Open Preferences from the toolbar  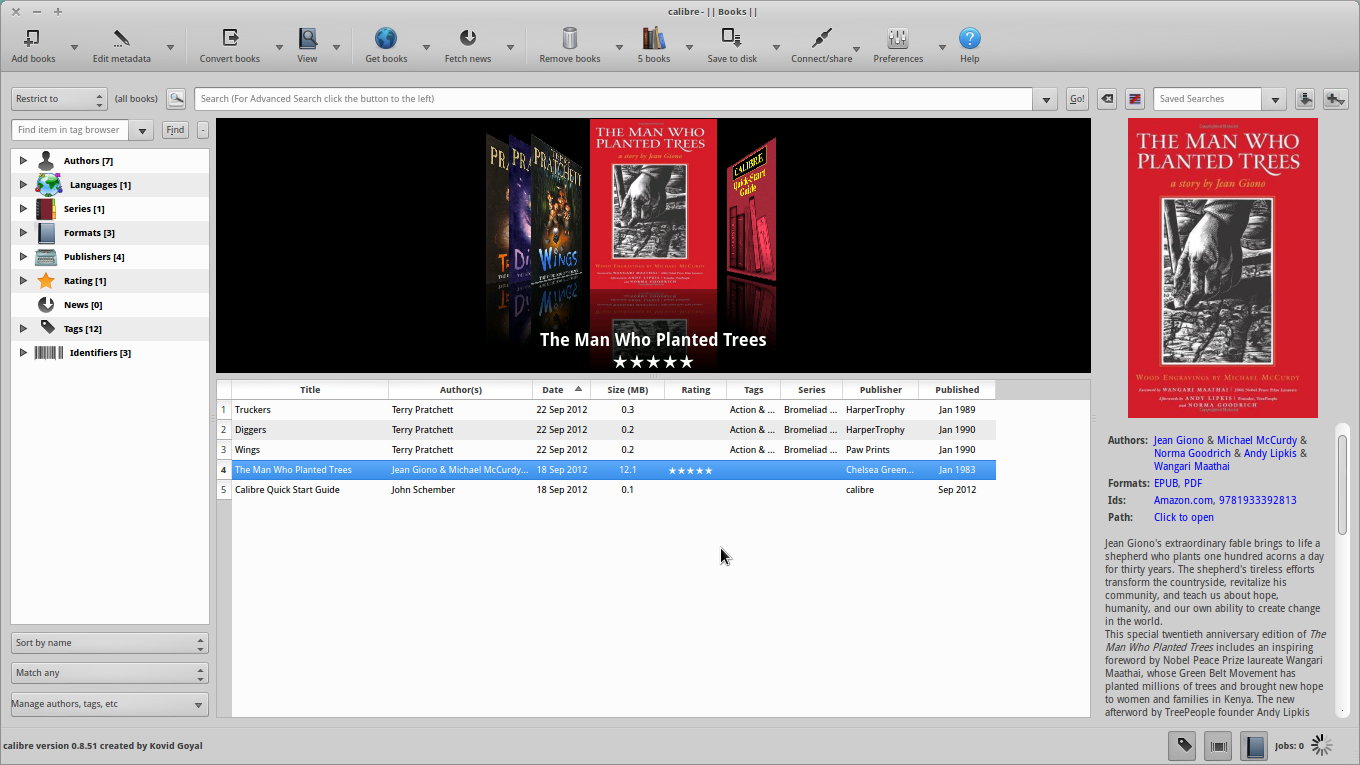point(898,39)
